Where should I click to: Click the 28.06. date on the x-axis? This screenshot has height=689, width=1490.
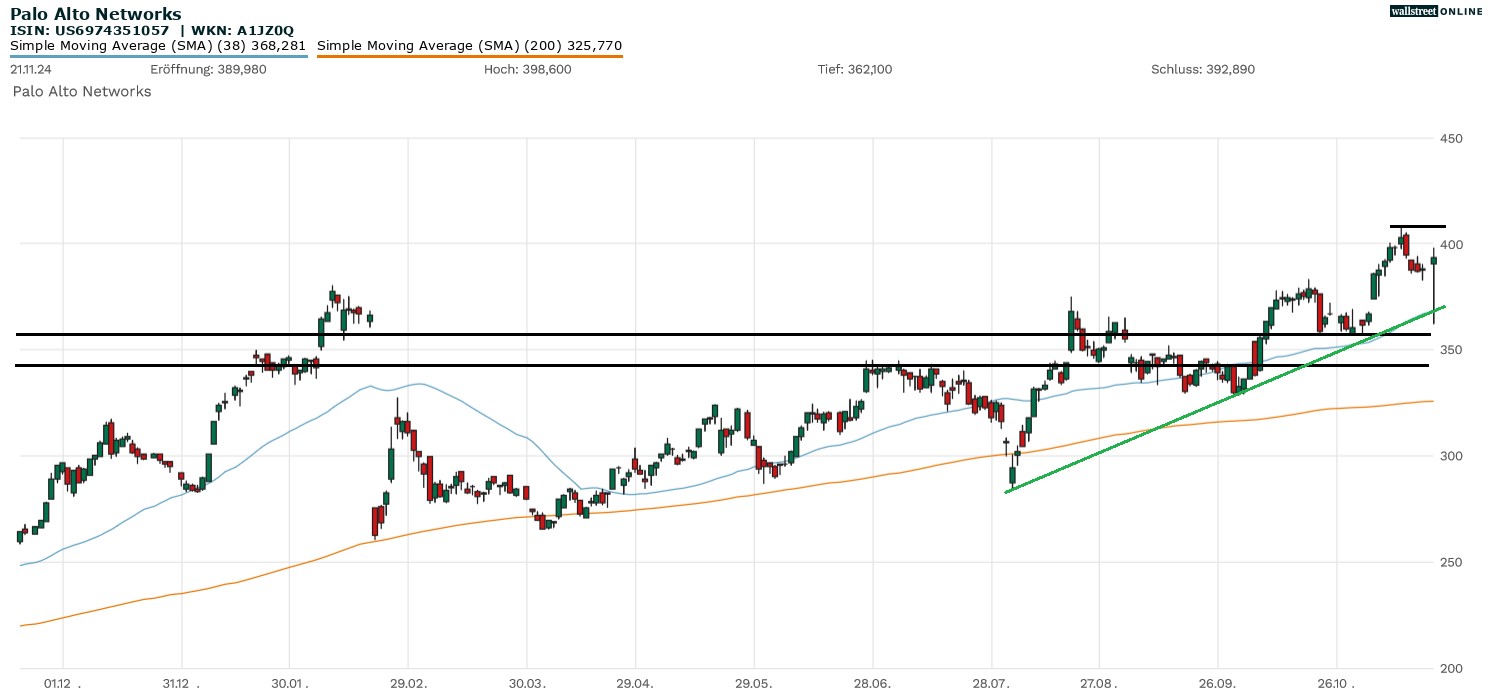pos(874,683)
